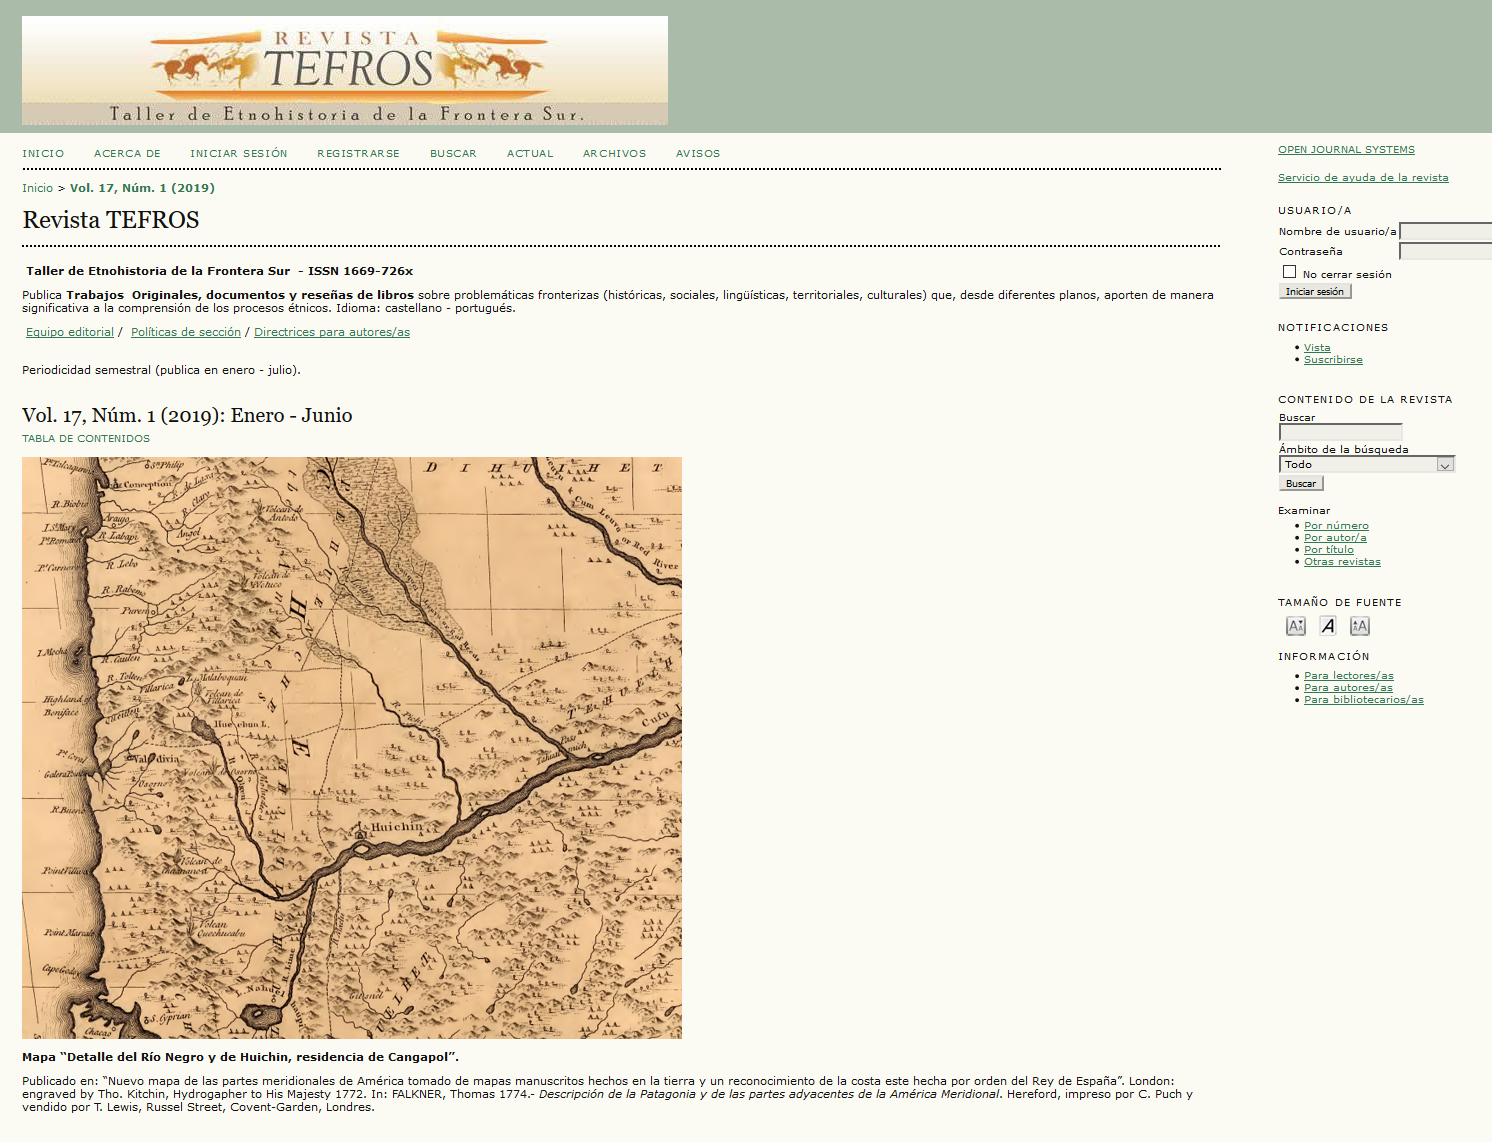The width and height of the screenshot is (1492, 1142).
Task: Open ARCHIVOS menu item
Action: tap(614, 154)
